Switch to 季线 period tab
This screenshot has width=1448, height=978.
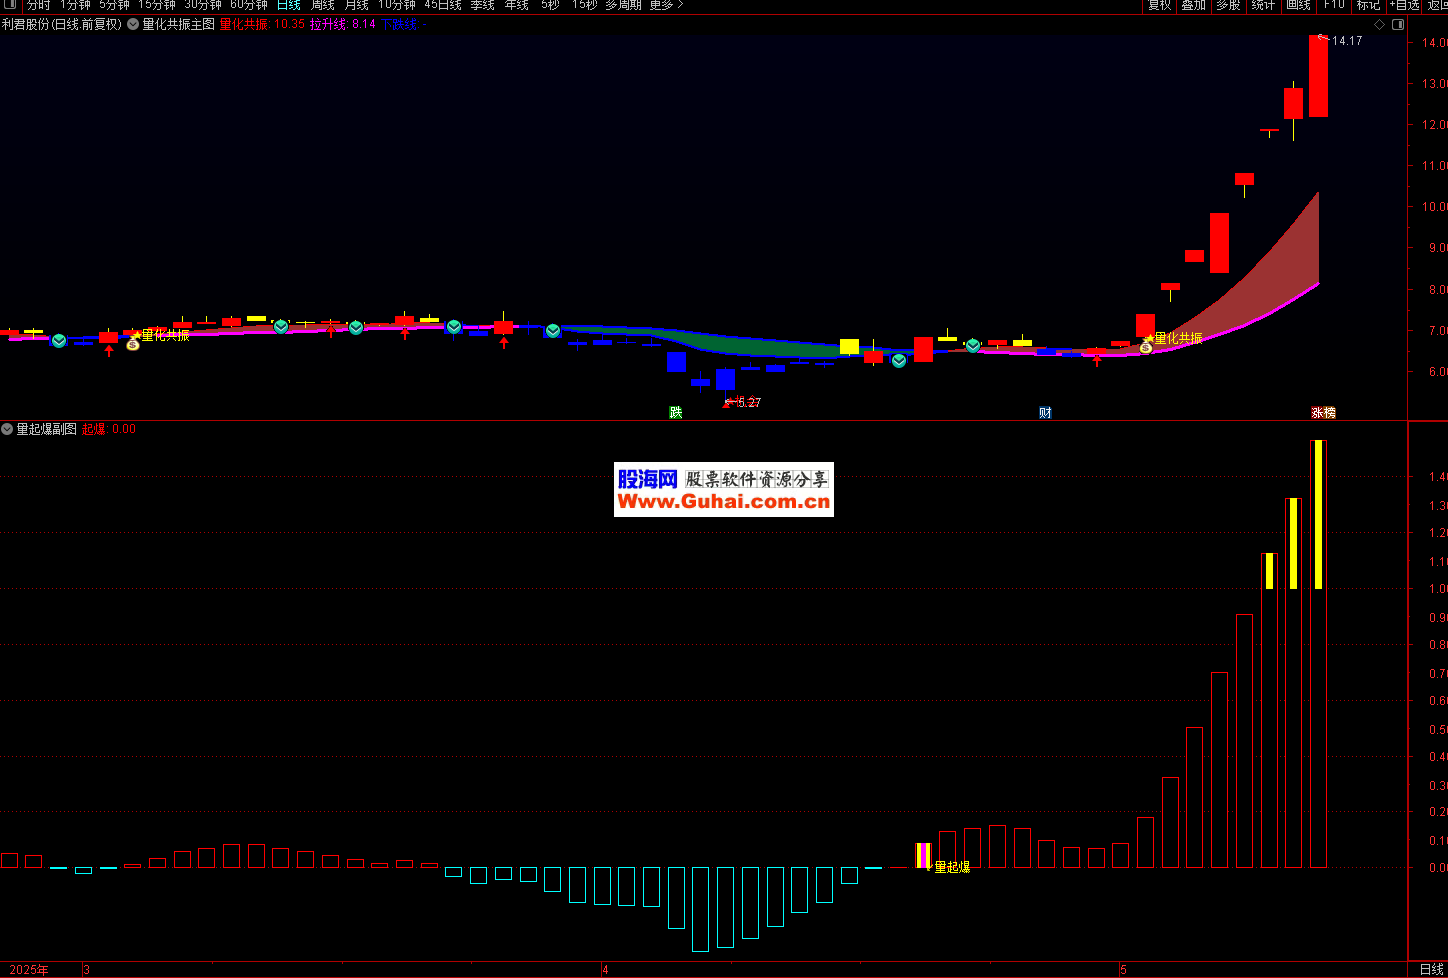point(482,5)
